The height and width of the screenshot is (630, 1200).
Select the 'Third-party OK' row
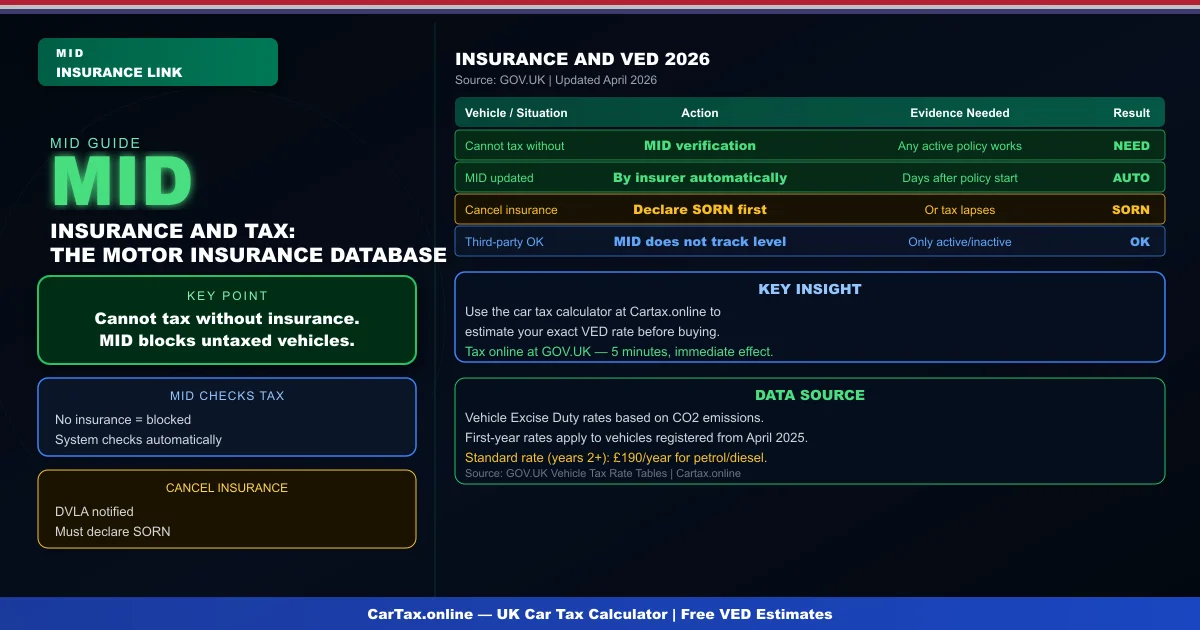pyautogui.click(x=810, y=241)
